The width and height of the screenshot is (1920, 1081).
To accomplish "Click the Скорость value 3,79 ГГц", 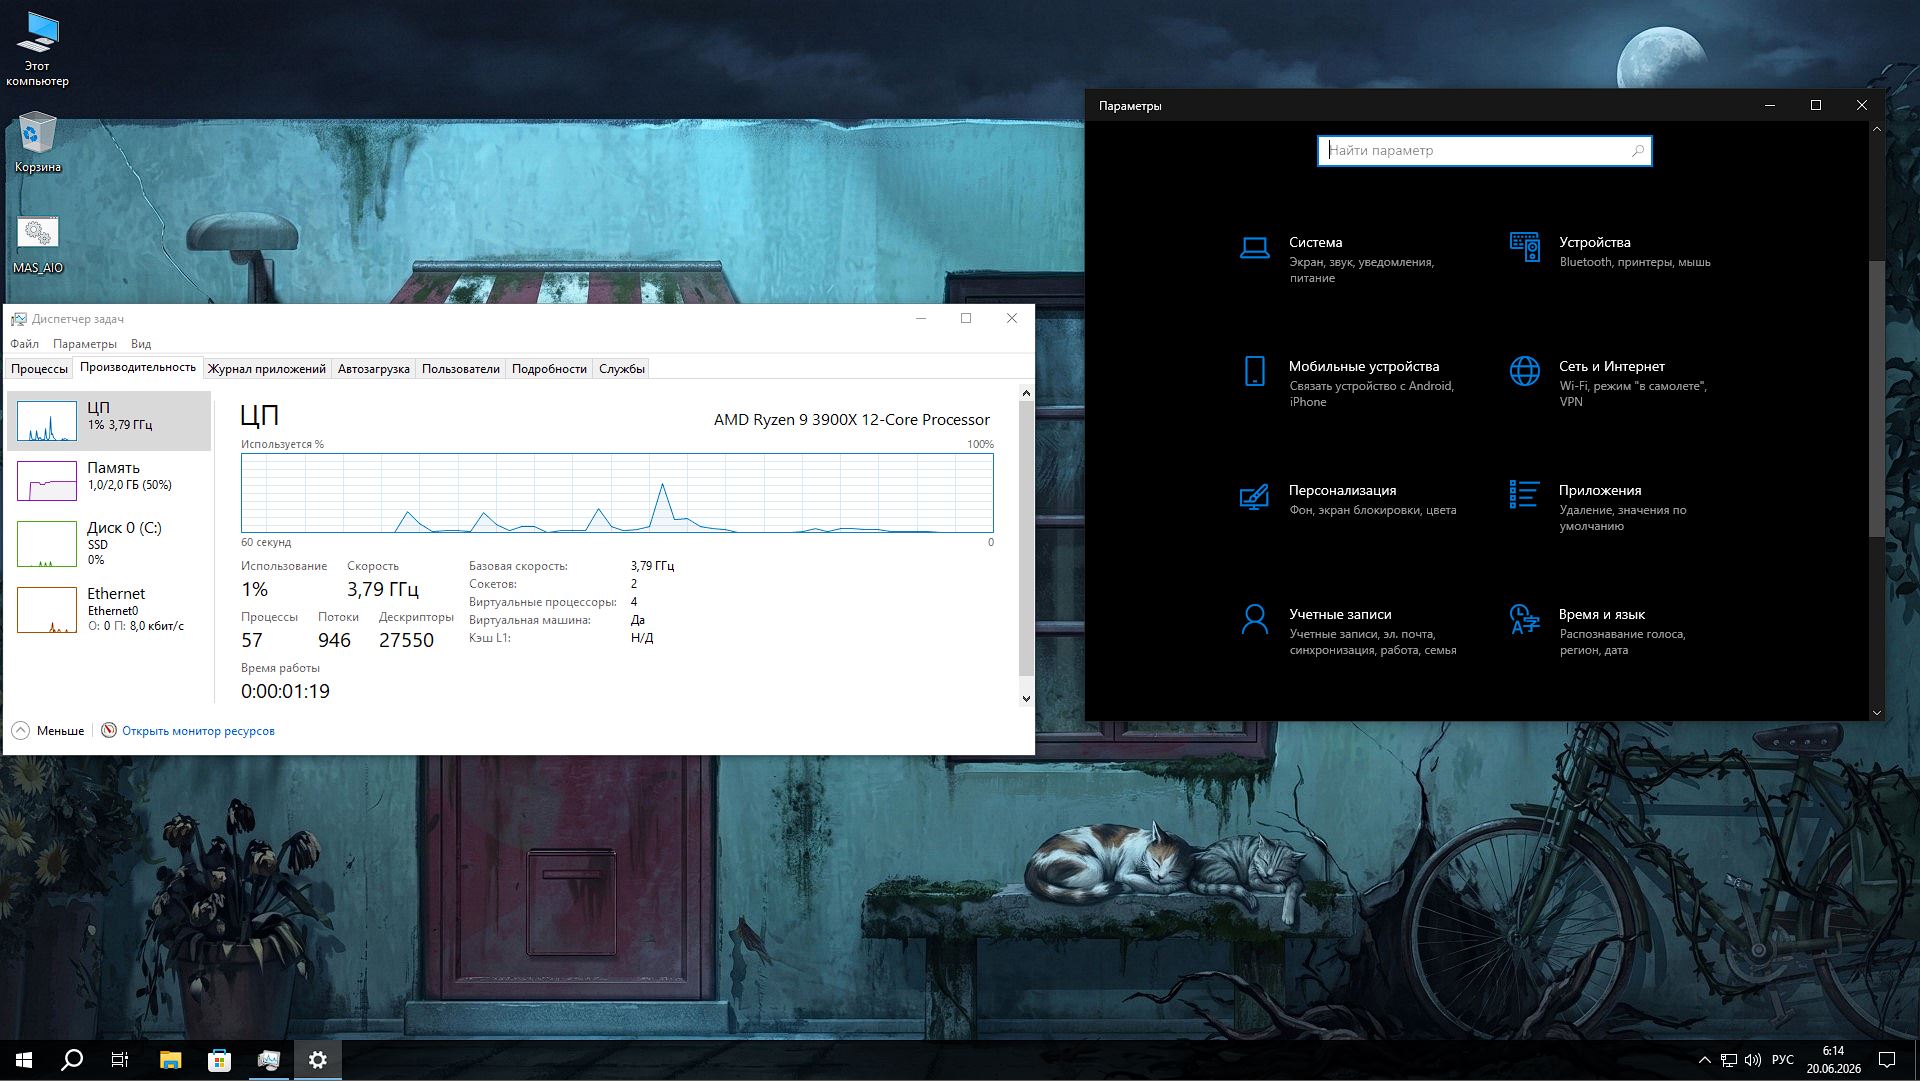I will coord(383,589).
